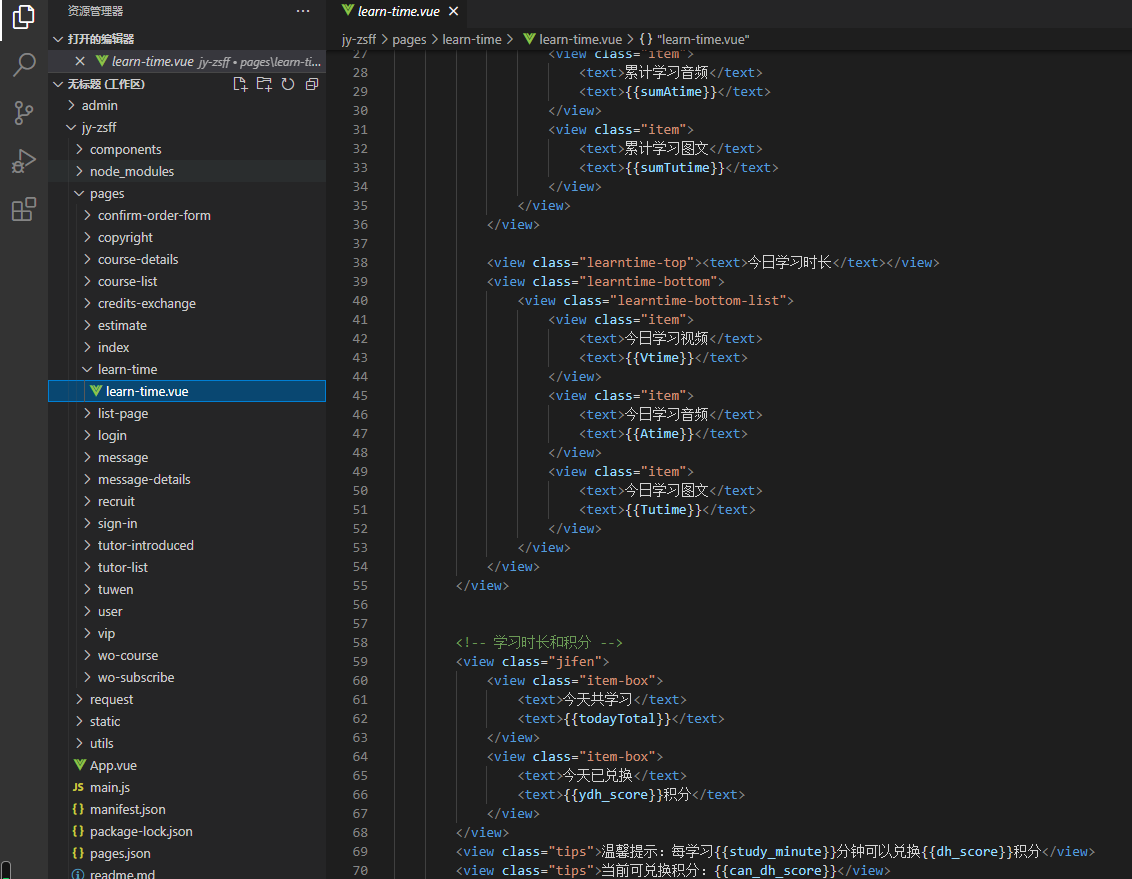Click line number 38 in gutter
Image resolution: width=1132 pixels, height=879 pixels.
click(x=360, y=263)
